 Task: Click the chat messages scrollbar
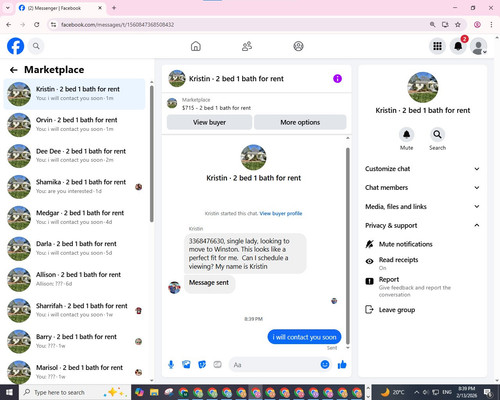coord(348,245)
